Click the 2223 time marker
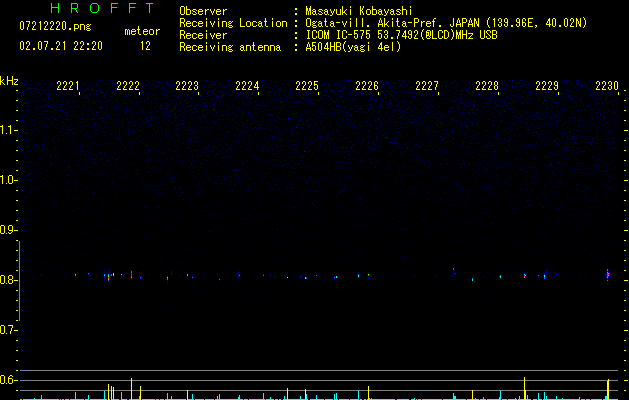The width and height of the screenshot is (629, 400). (x=187, y=86)
